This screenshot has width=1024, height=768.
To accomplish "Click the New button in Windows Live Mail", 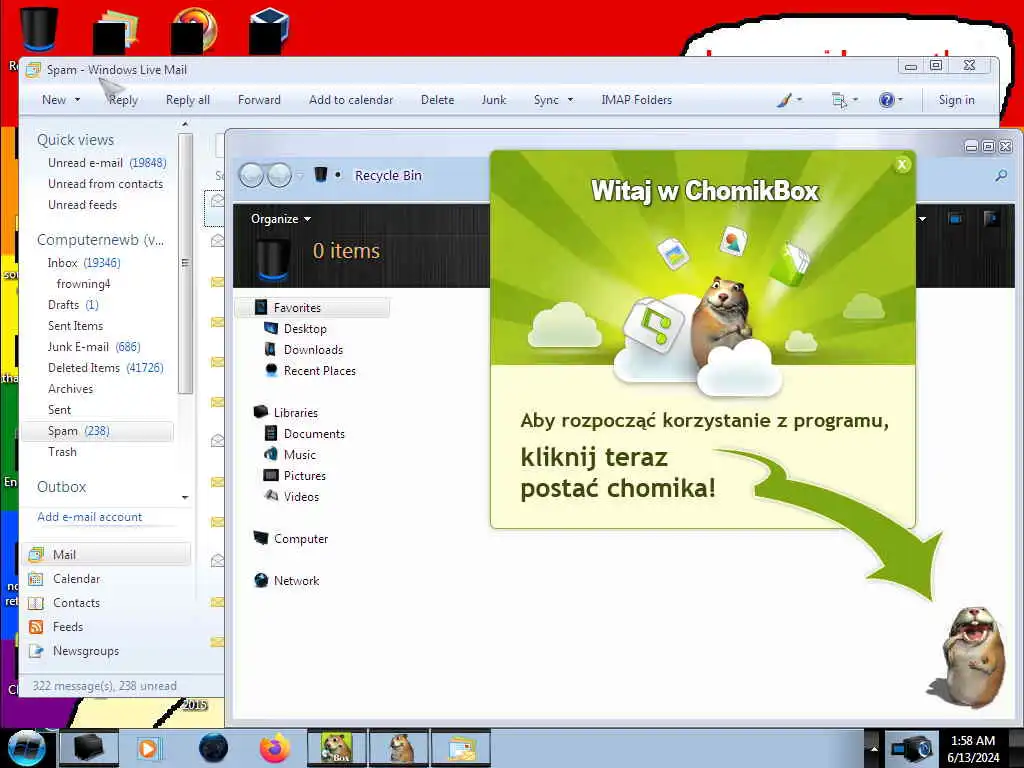I will click(x=54, y=100).
